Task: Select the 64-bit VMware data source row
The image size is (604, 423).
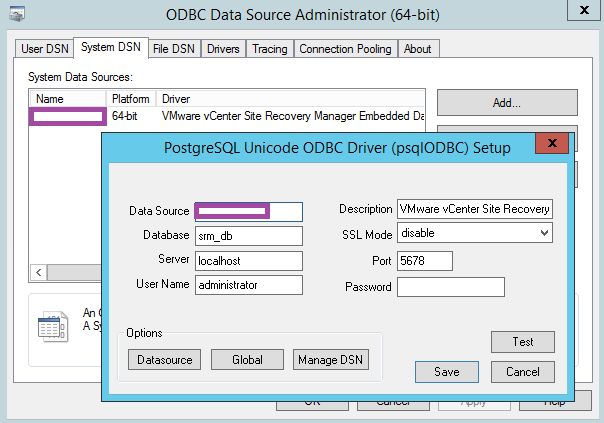Action: coord(227,116)
